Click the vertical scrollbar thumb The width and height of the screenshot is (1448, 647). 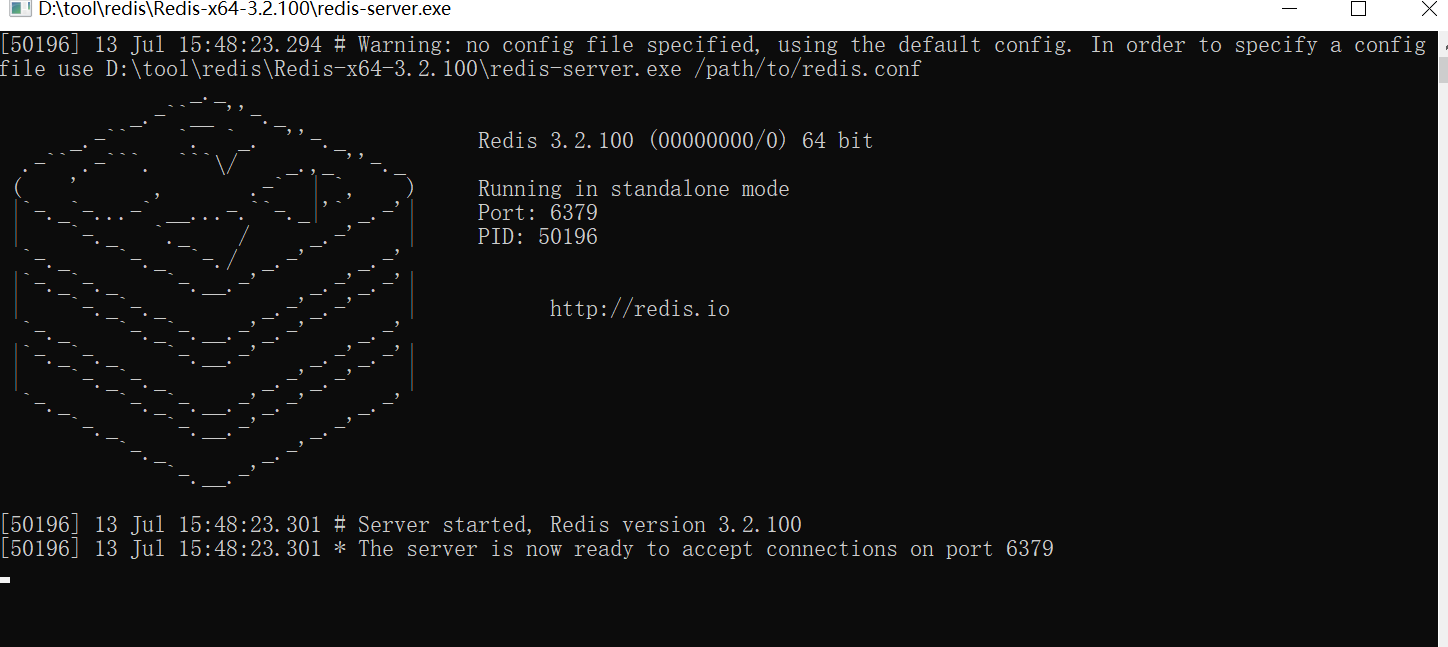click(x=1443, y=70)
